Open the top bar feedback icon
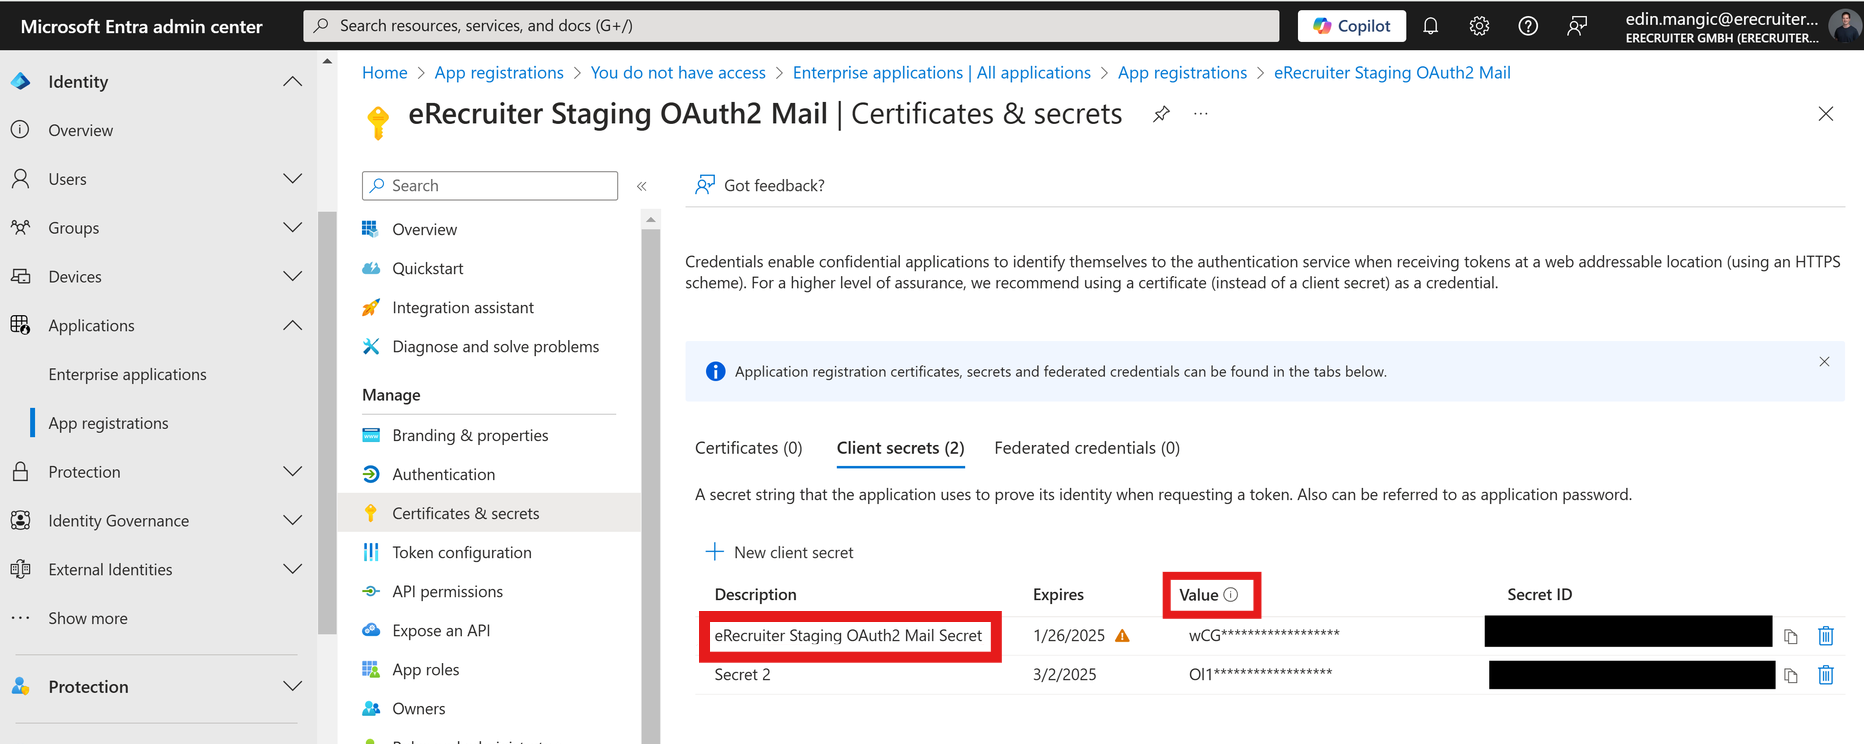1864x744 pixels. point(1577,26)
